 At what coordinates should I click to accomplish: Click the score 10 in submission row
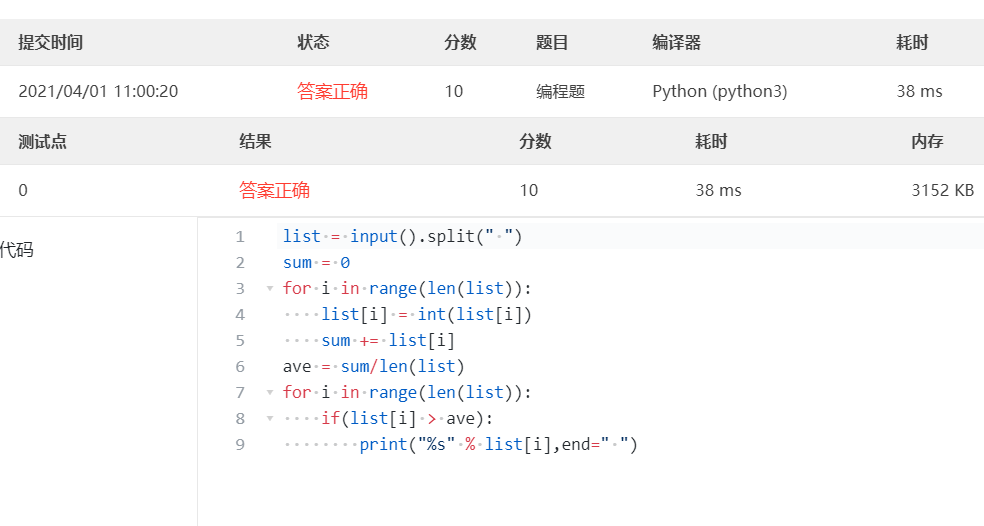454,92
